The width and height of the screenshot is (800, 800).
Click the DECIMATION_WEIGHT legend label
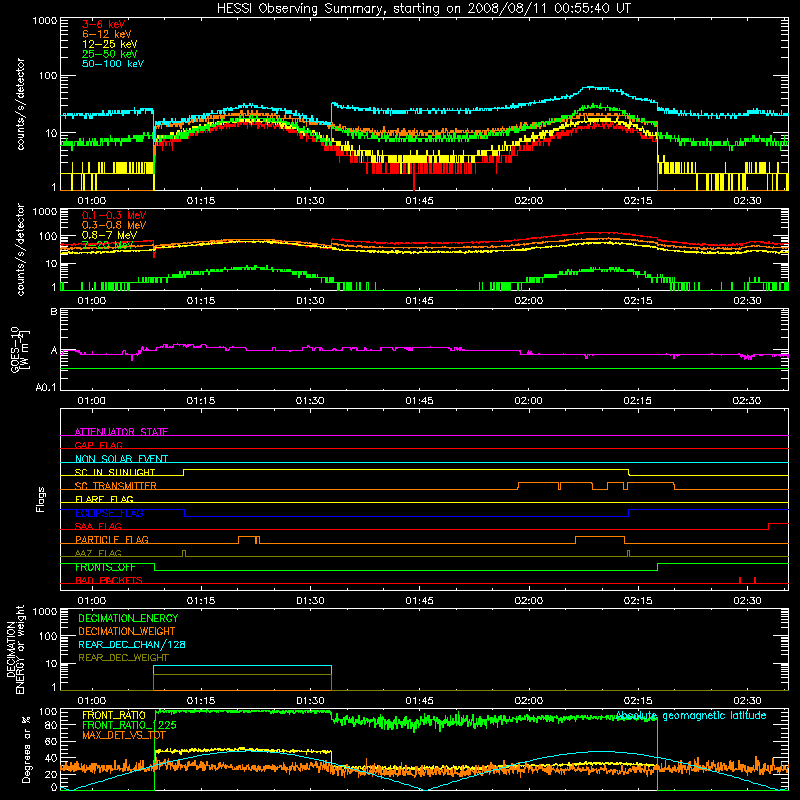point(127,631)
